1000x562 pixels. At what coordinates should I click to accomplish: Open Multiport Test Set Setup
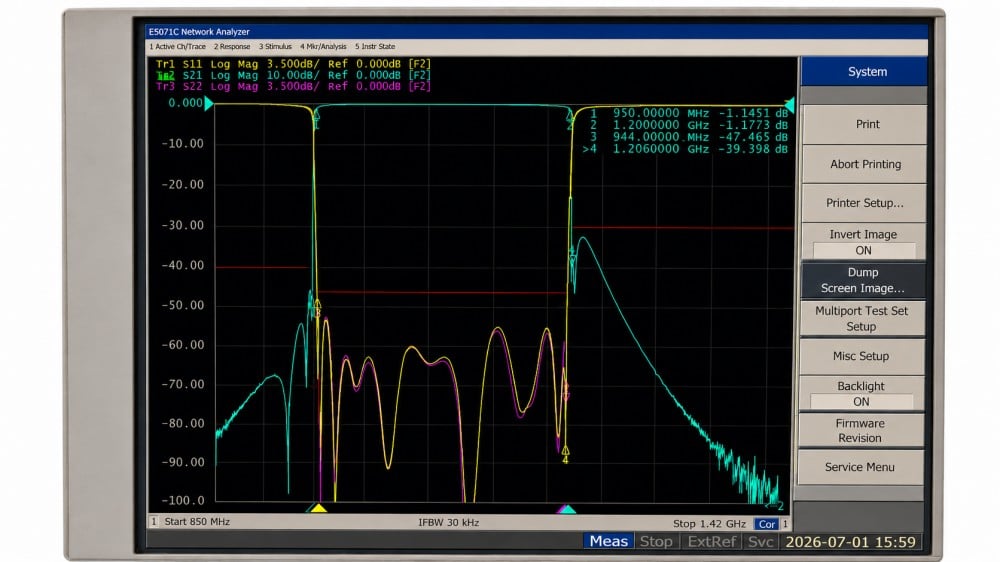click(x=861, y=318)
